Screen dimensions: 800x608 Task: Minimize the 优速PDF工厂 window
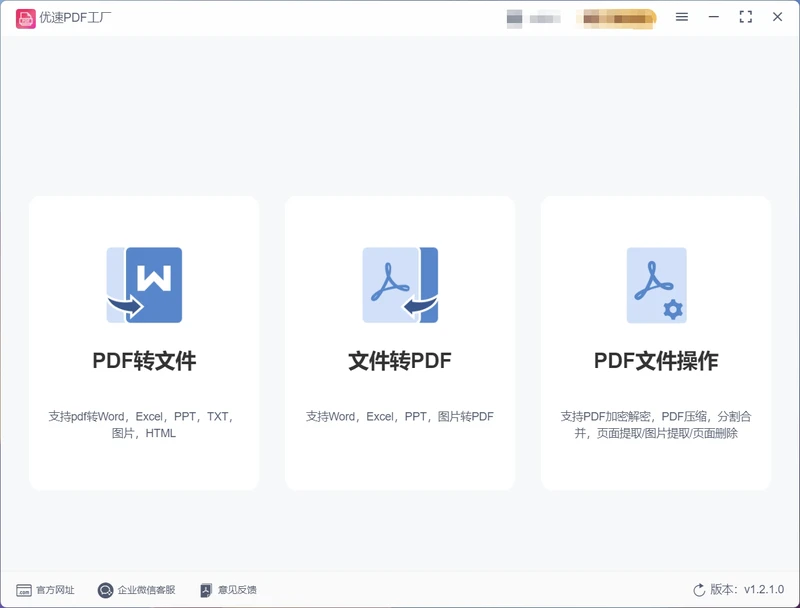(714, 17)
